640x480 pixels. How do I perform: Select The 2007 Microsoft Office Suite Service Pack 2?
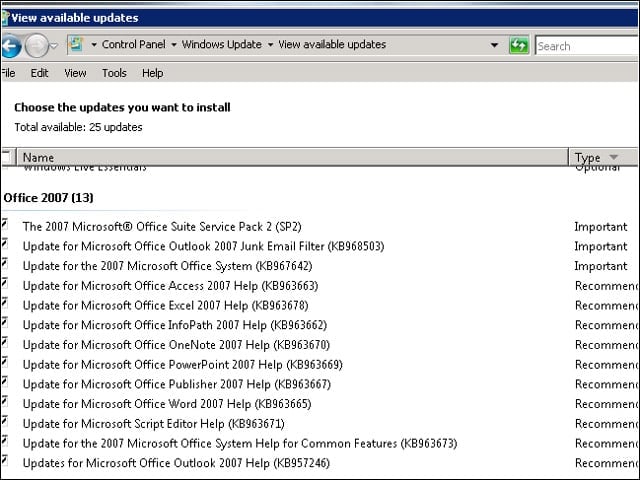pyautogui.click(x=162, y=227)
